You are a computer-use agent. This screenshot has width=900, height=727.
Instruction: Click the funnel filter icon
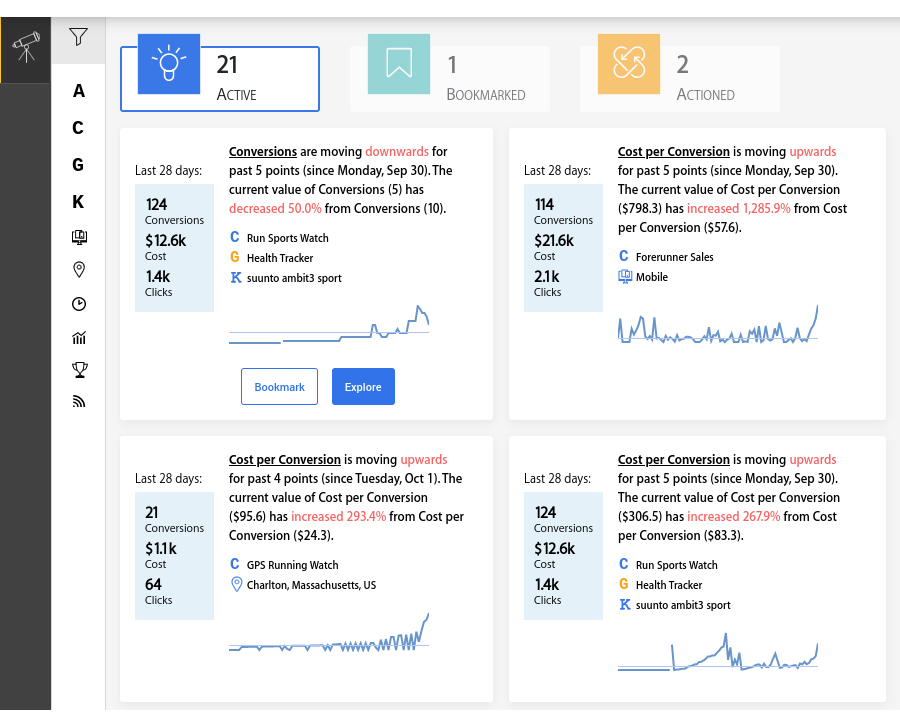click(79, 37)
